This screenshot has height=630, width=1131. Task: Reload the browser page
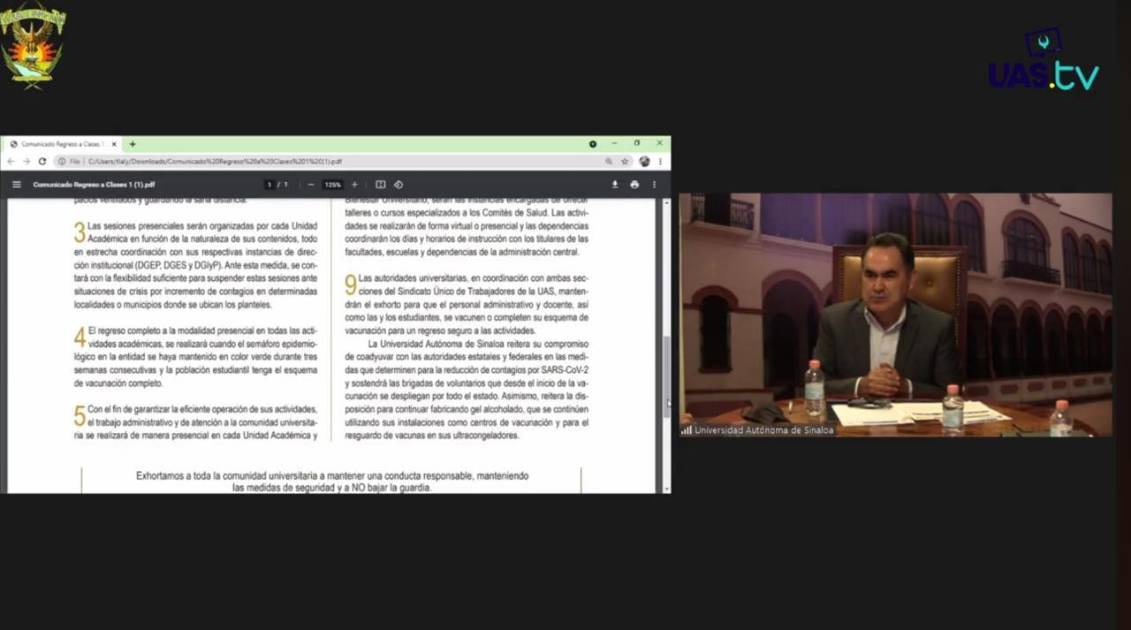click(x=42, y=161)
